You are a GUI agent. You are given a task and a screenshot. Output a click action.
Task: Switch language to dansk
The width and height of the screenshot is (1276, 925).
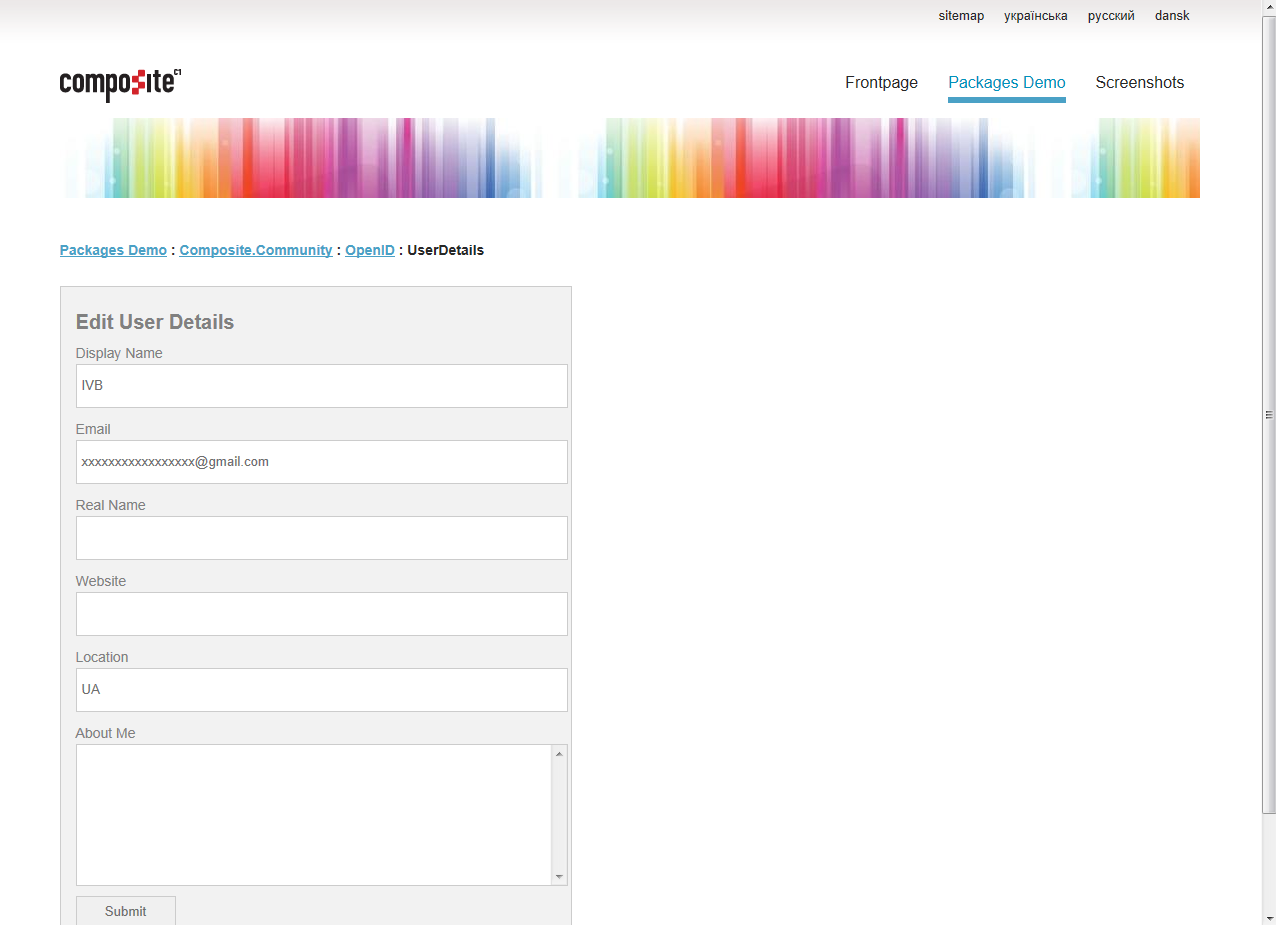click(1172, 16)
